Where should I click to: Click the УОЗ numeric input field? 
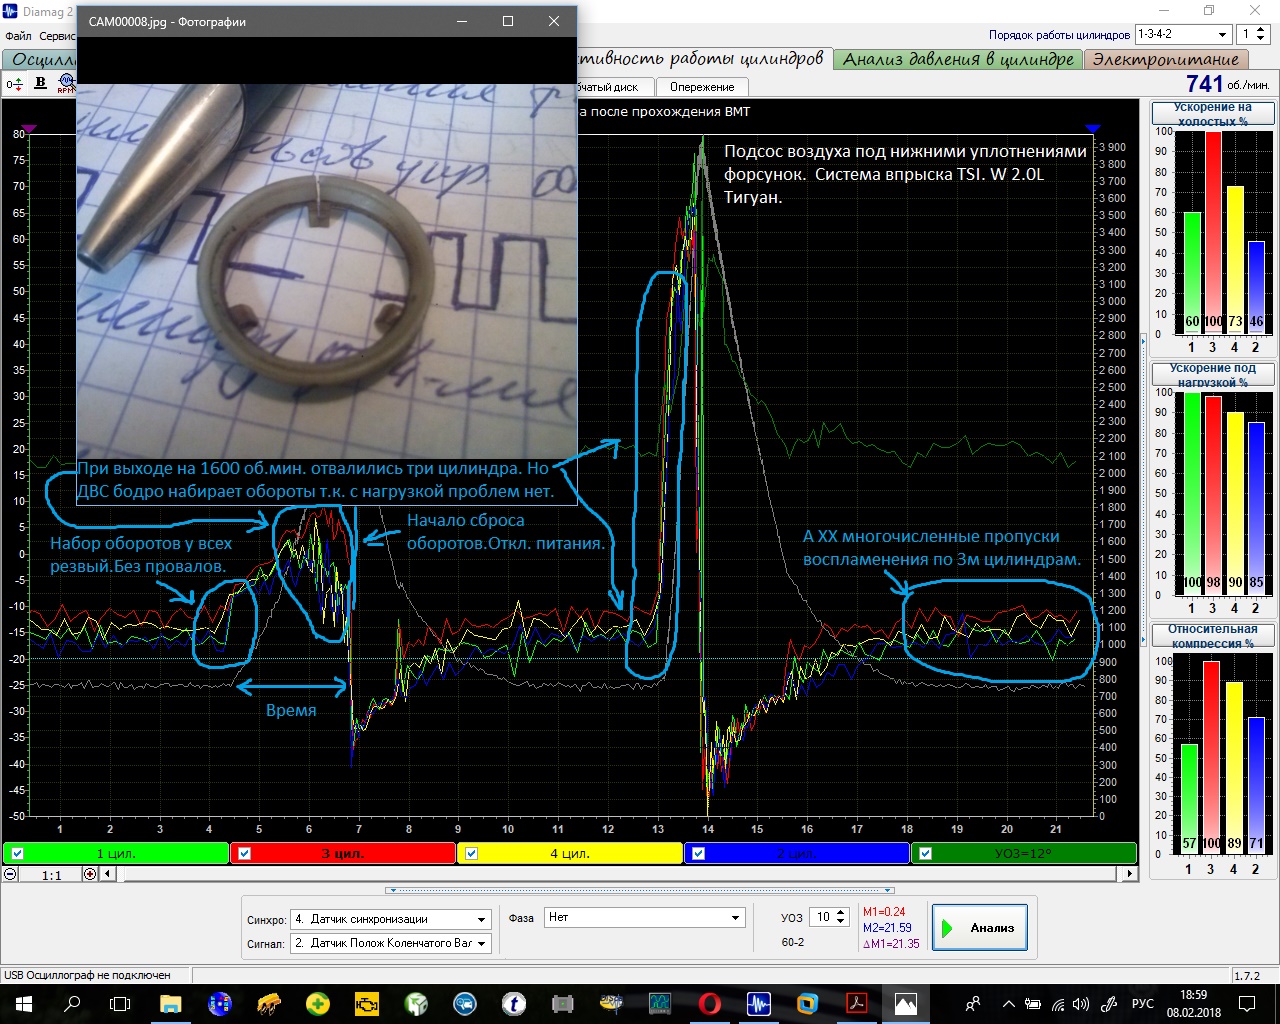tap(823, 917)
